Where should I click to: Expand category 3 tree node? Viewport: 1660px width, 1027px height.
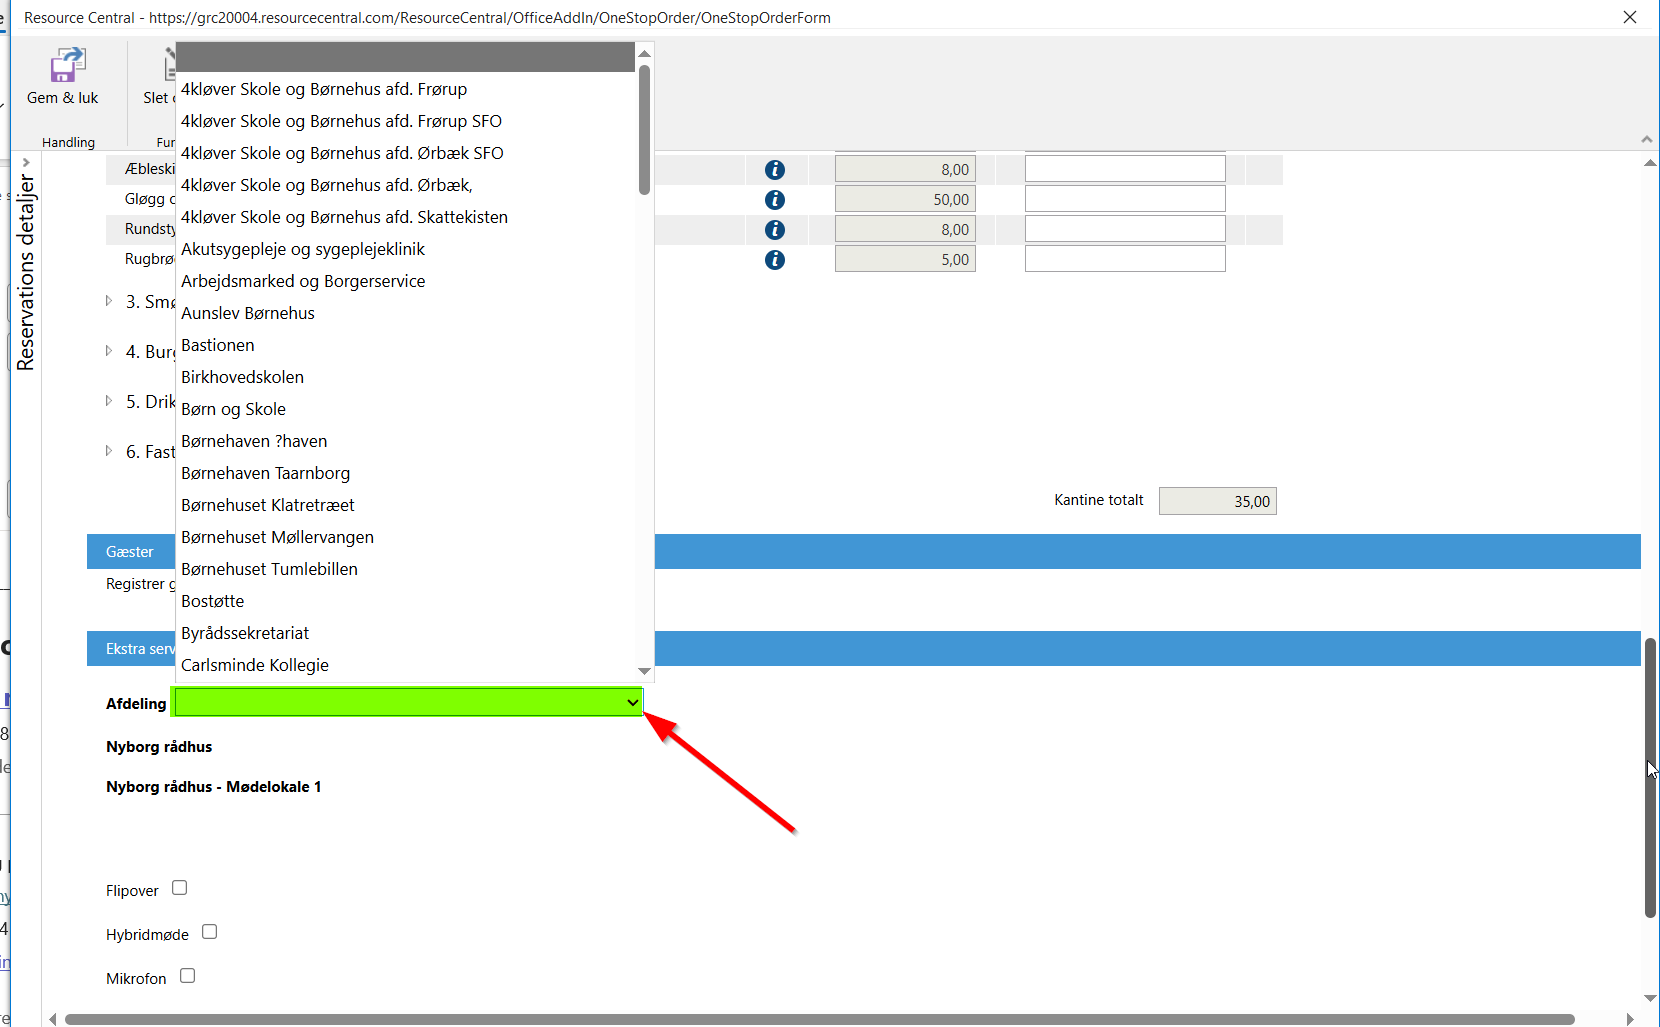tap(109, 301)
